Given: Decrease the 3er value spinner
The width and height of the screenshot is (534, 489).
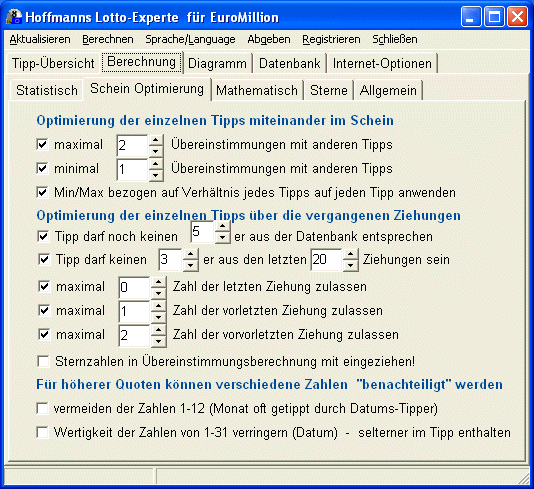Looking at the screenshot, I should (x=191, y=265).
